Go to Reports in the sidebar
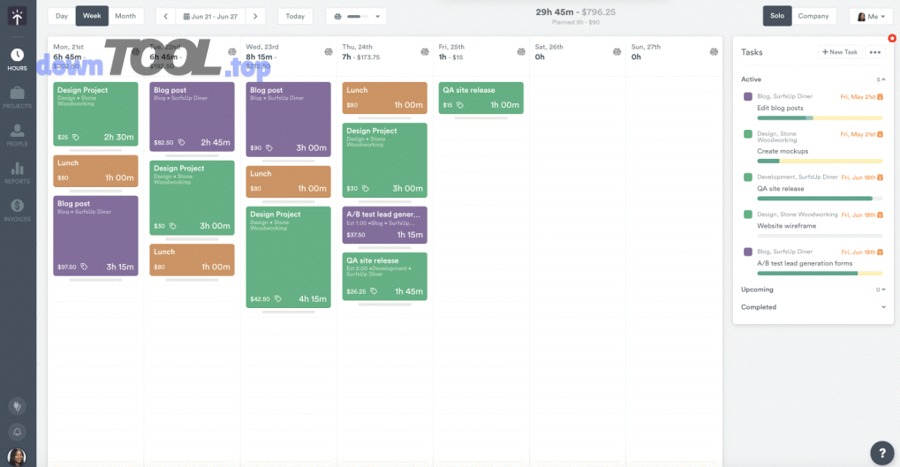 click(x=17, y=173)
